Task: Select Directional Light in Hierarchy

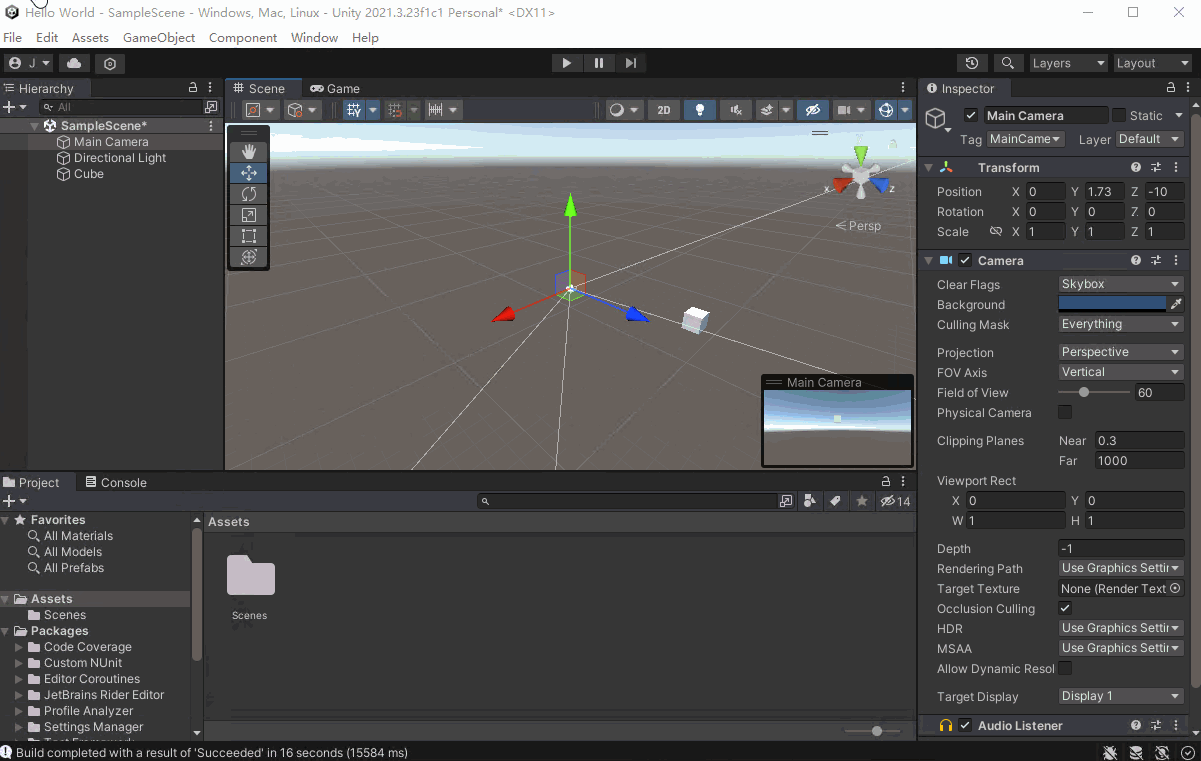Action: (x=120, y=158)
